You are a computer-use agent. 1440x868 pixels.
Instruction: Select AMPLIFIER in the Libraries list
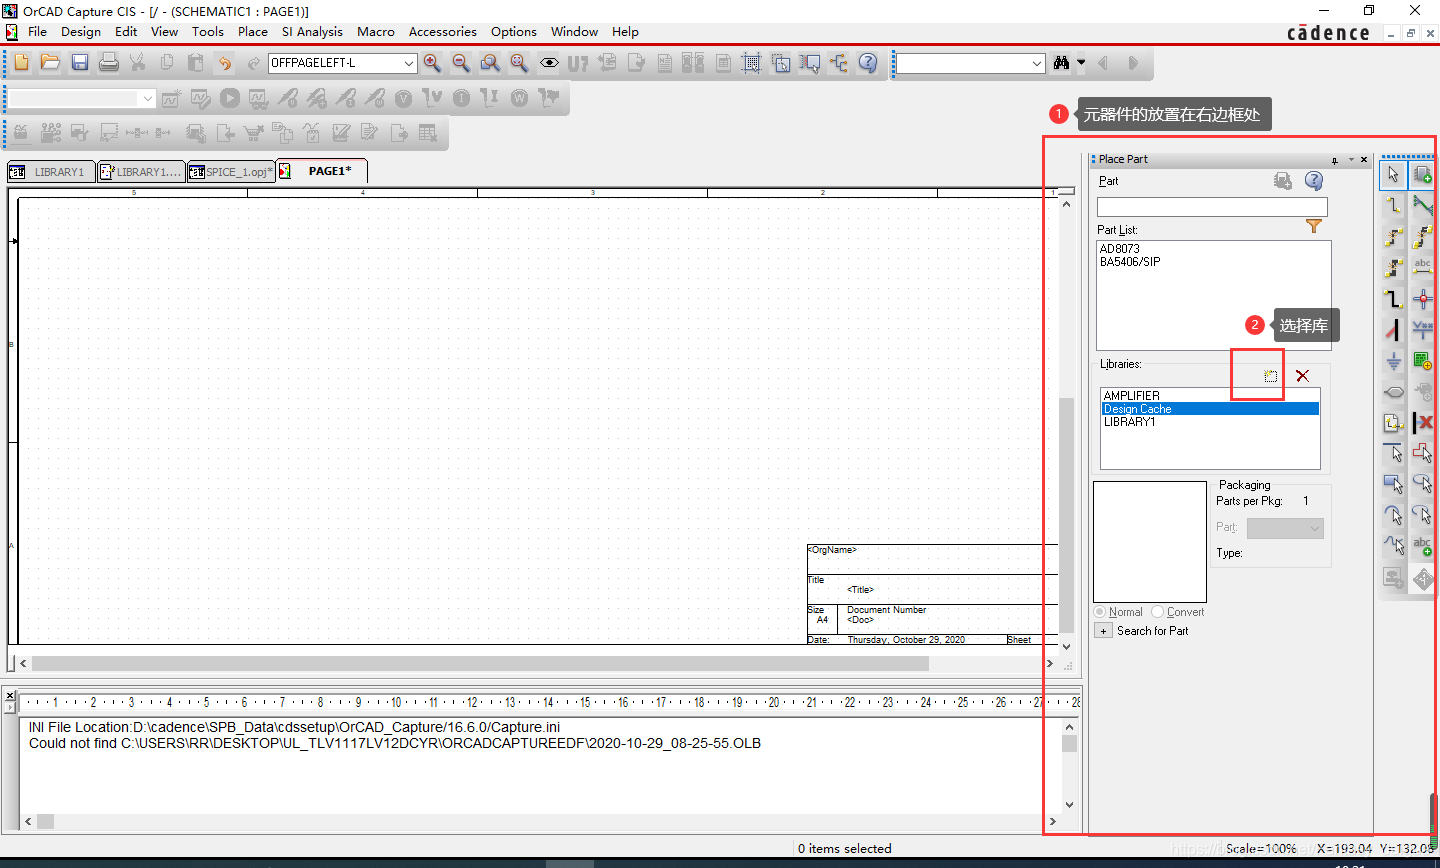pos(1132,396)
